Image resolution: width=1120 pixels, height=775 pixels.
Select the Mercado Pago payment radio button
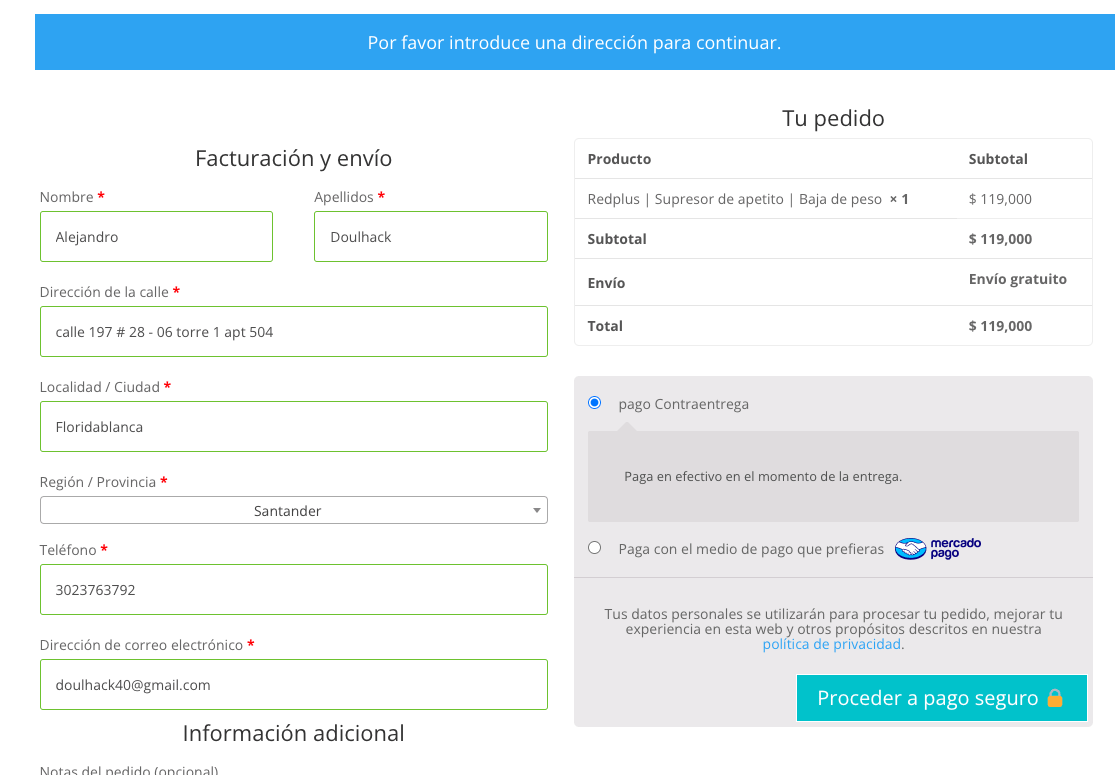click(594, 548)
